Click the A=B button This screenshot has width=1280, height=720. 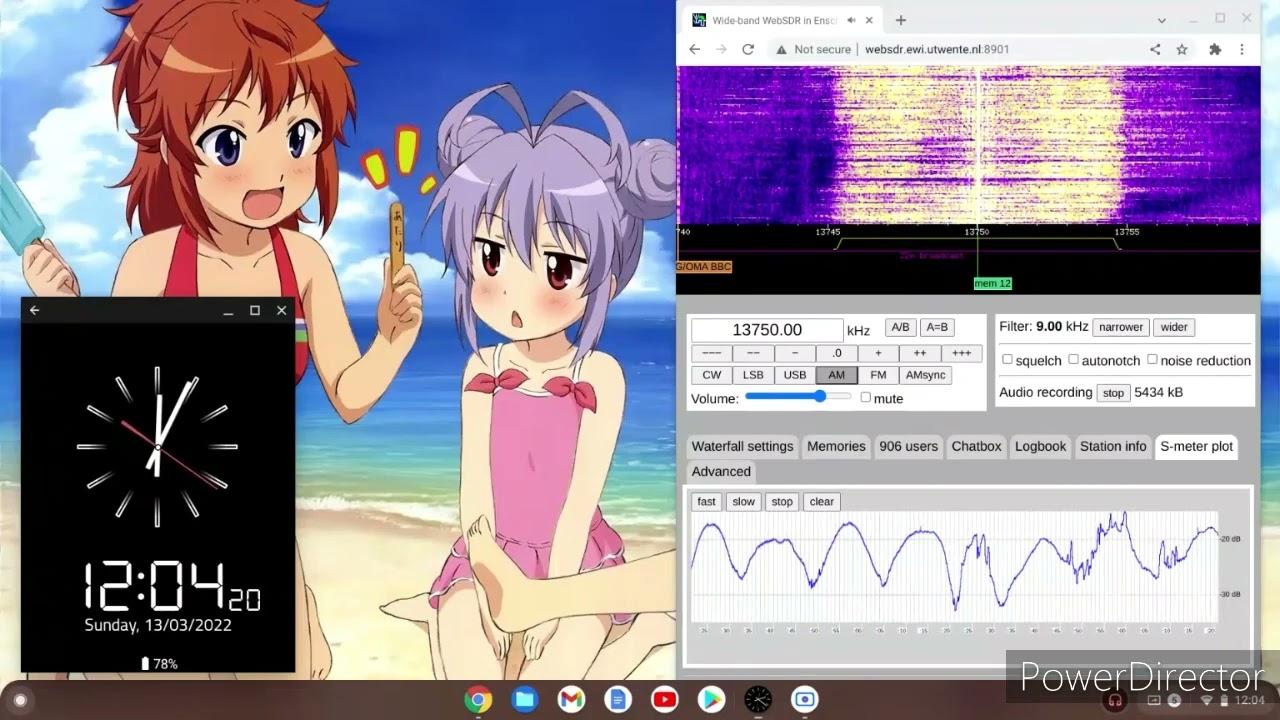[937, 327]
